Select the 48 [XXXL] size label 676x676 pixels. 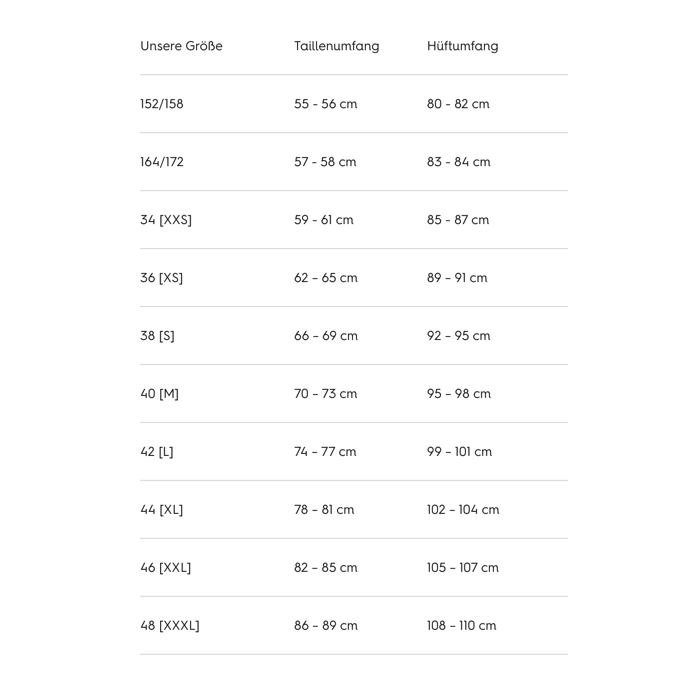tap(170, 626)
